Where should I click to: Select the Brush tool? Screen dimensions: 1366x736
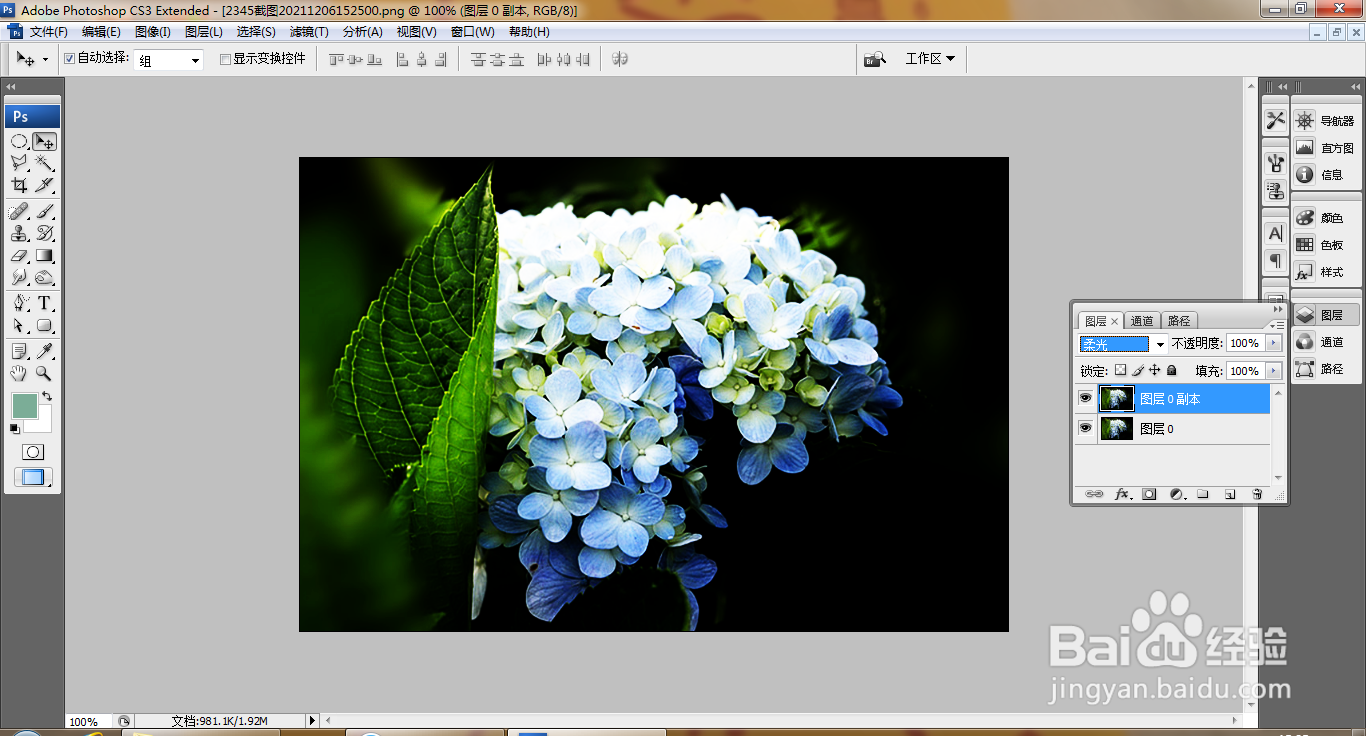point(44,212)
